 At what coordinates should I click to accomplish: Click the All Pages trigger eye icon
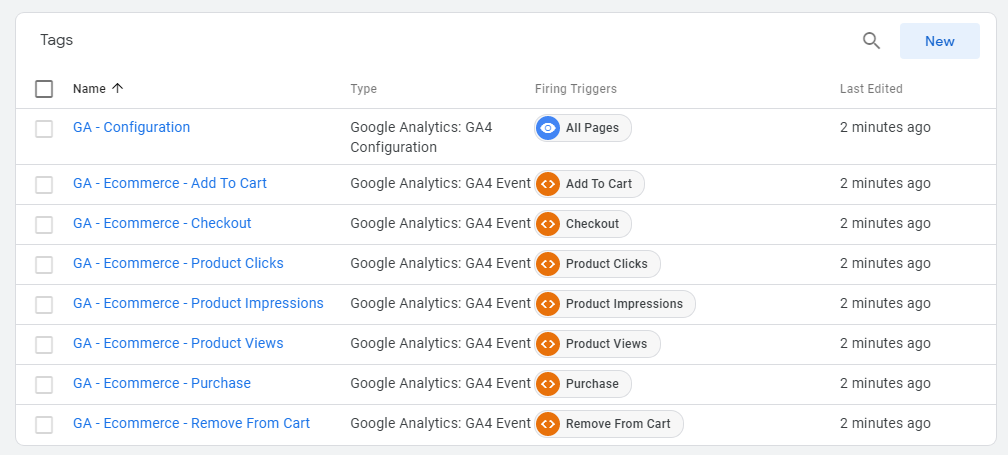[548, 128]
